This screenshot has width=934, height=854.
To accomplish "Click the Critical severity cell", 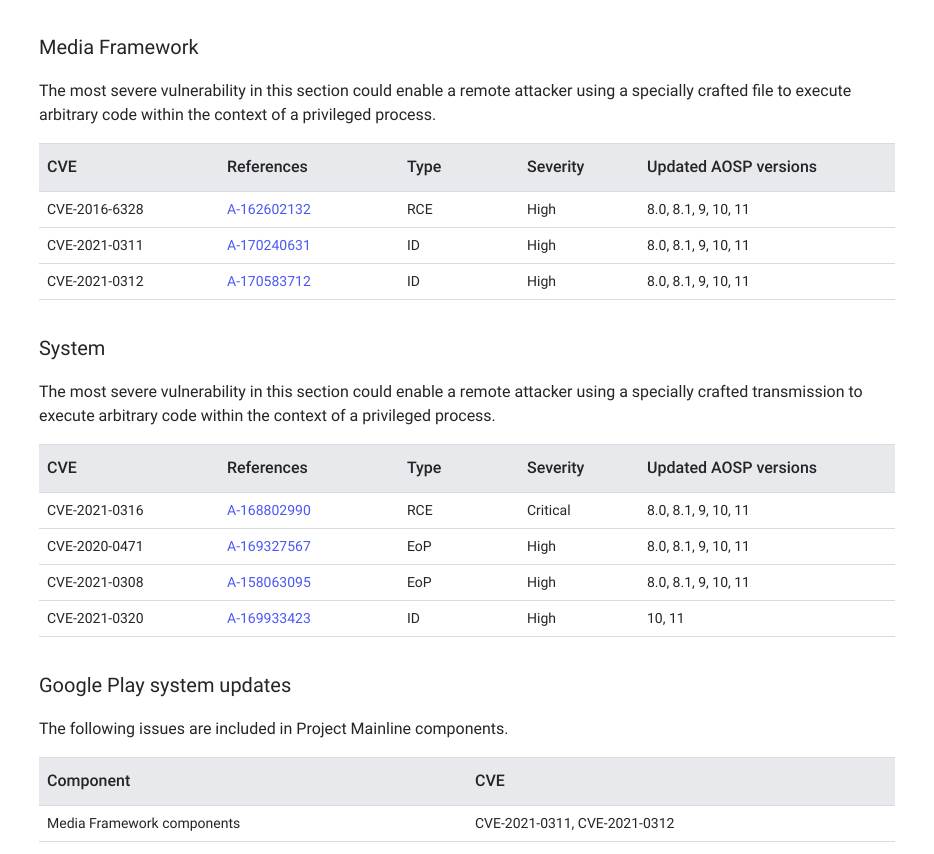I will (548, 511).
